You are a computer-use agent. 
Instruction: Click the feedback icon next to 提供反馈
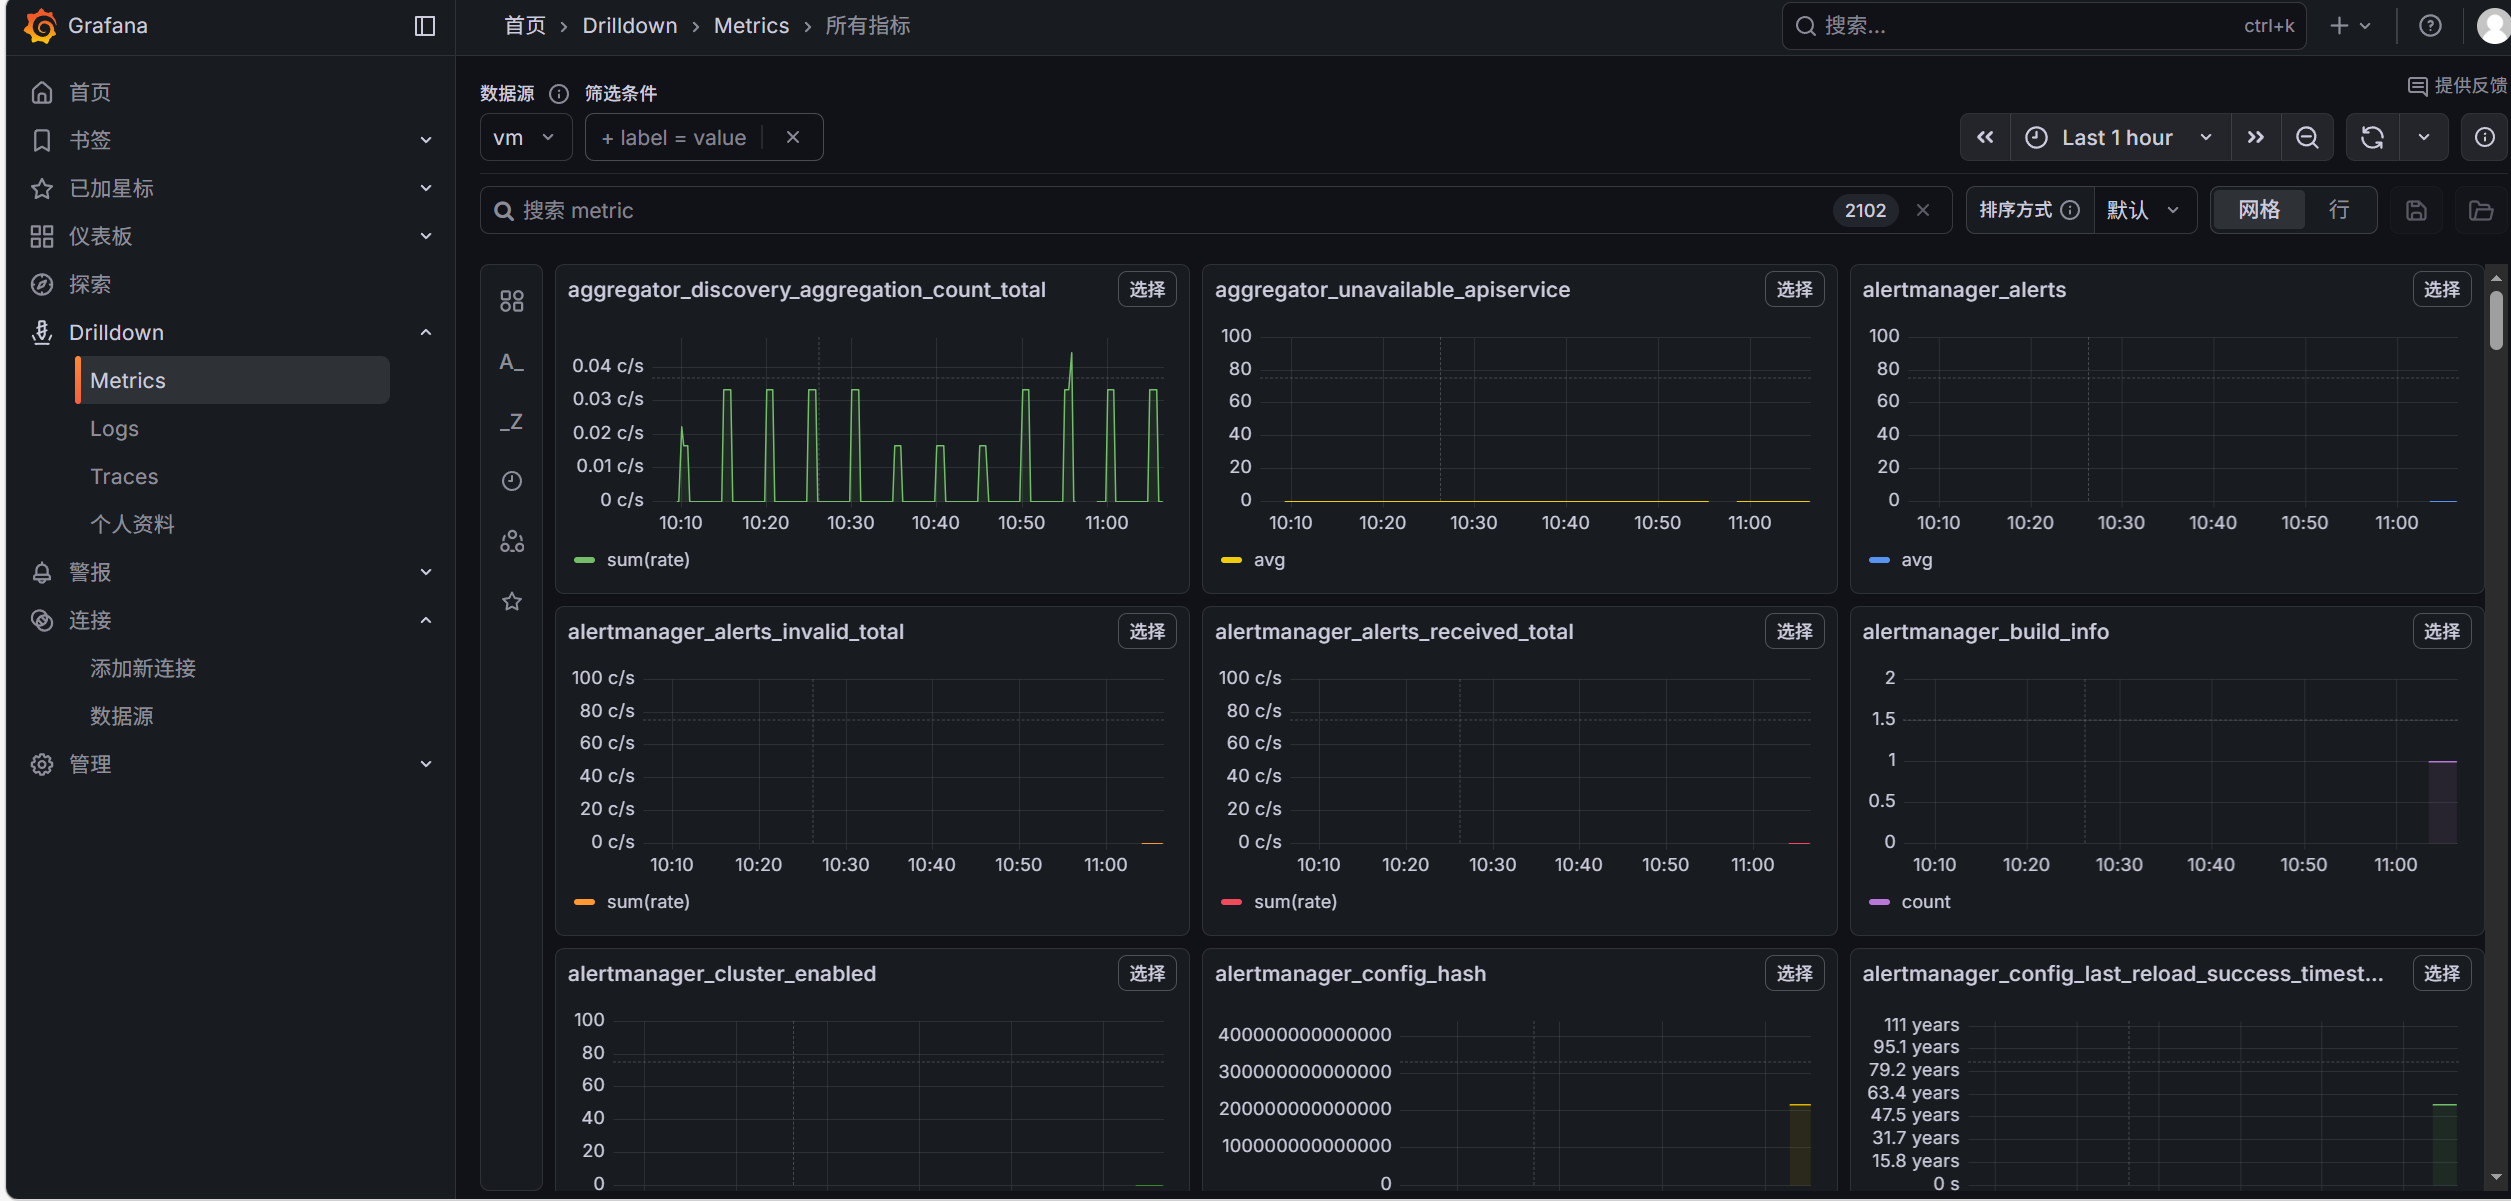coord(2417,86)
